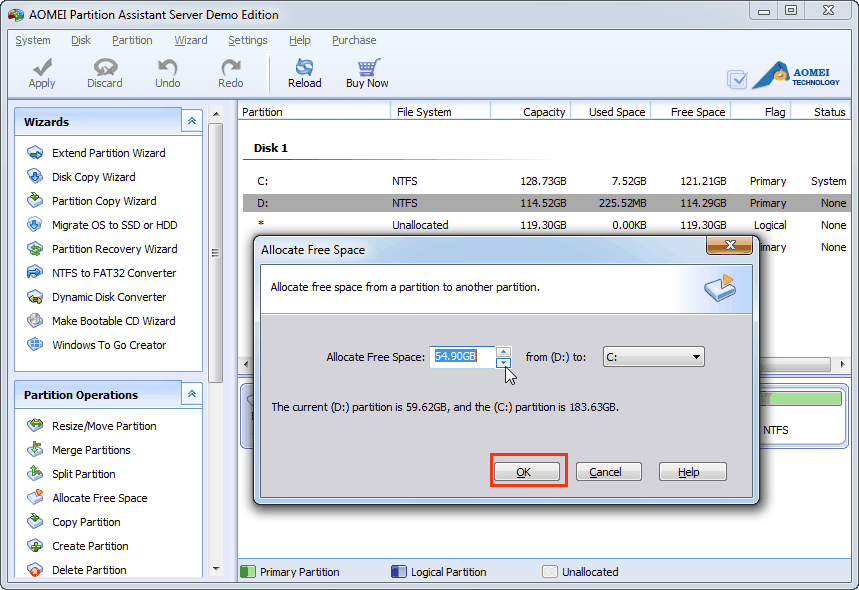Select the C: partition row
This screenshot has height=590, width=859.
(546, 181)
